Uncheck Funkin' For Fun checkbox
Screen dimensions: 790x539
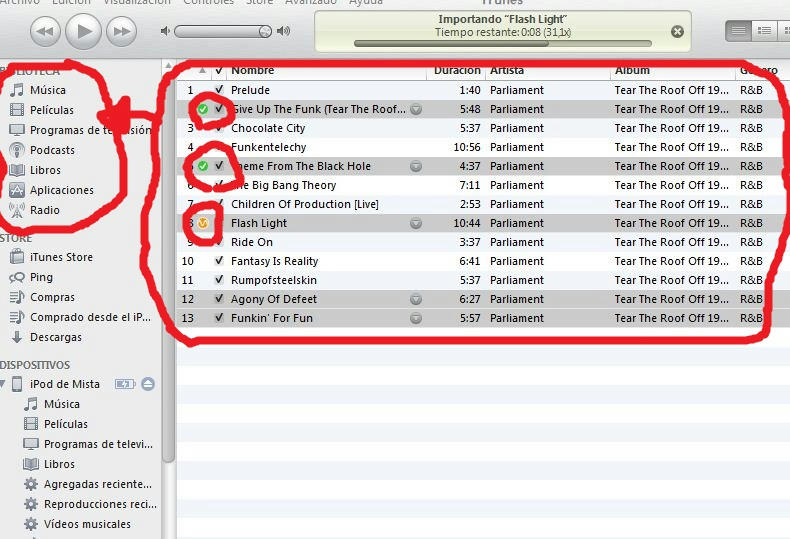pos(219,318)
